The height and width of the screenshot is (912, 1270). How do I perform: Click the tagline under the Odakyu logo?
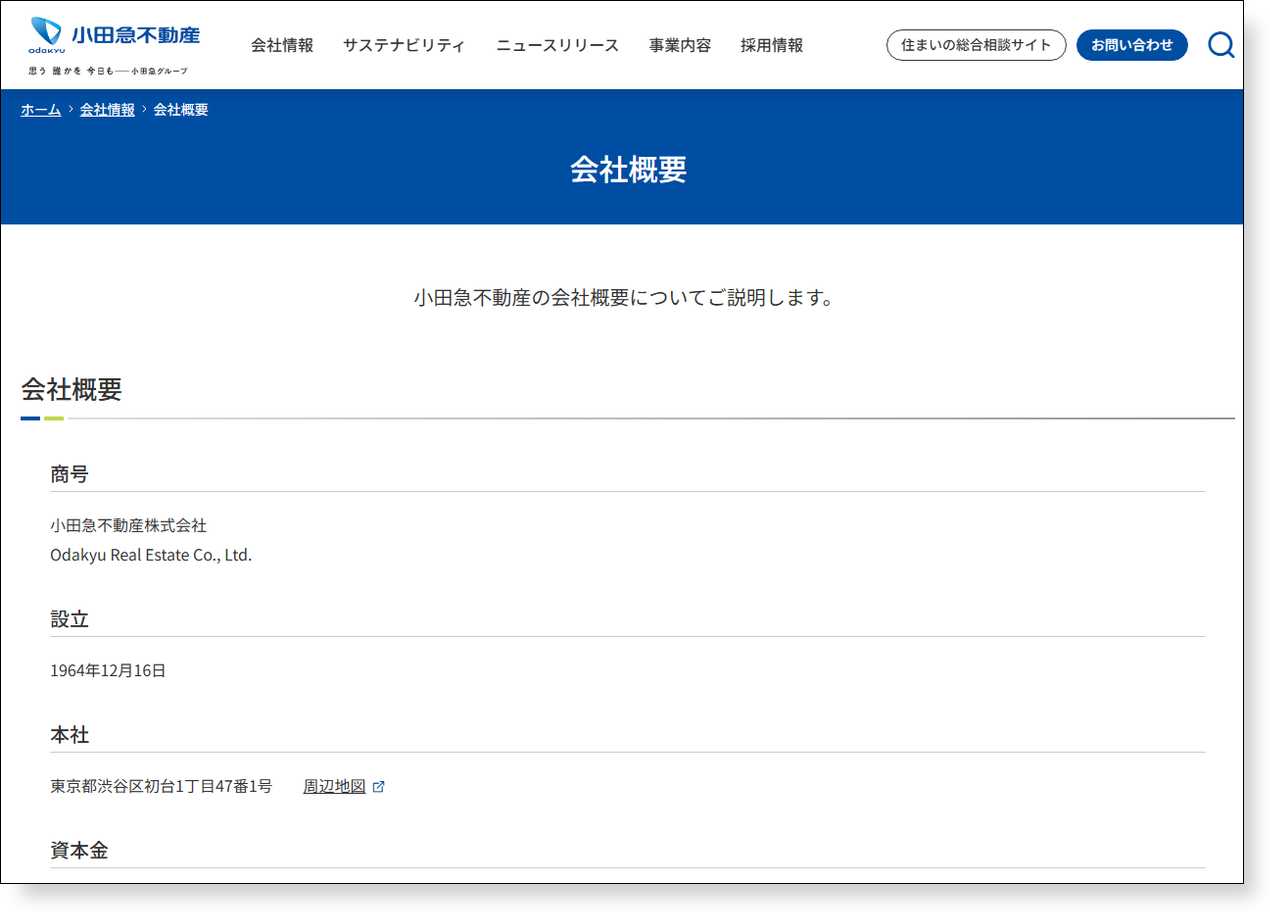click(108, 71)
